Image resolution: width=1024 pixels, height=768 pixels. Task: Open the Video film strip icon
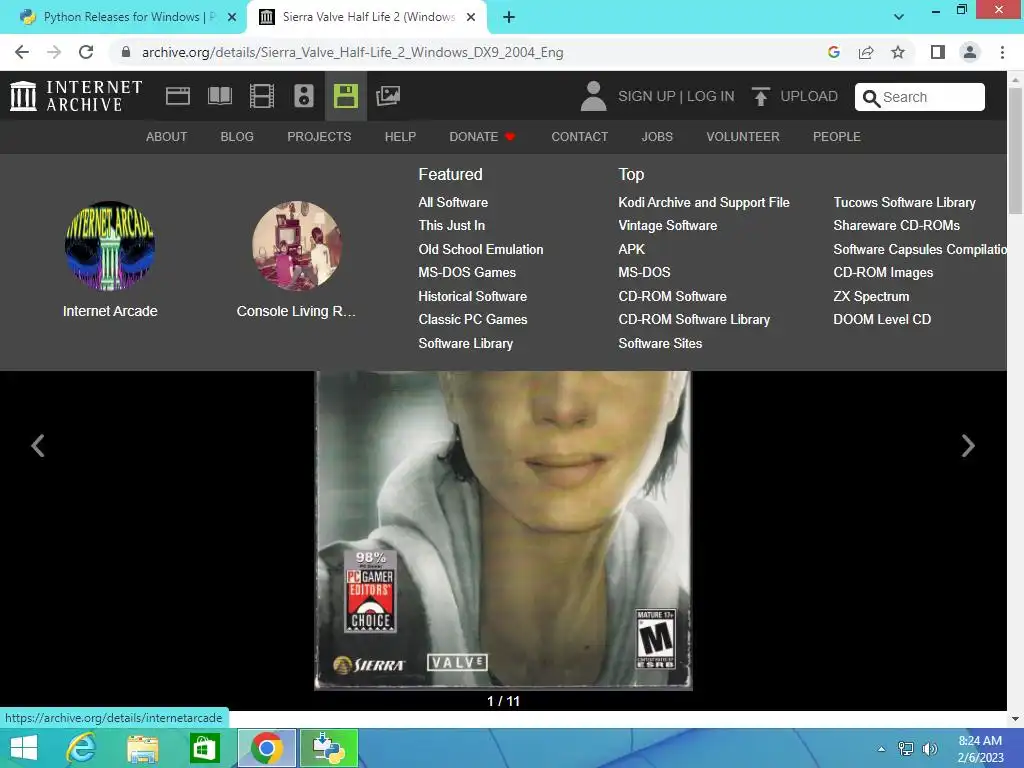[262, 96]
